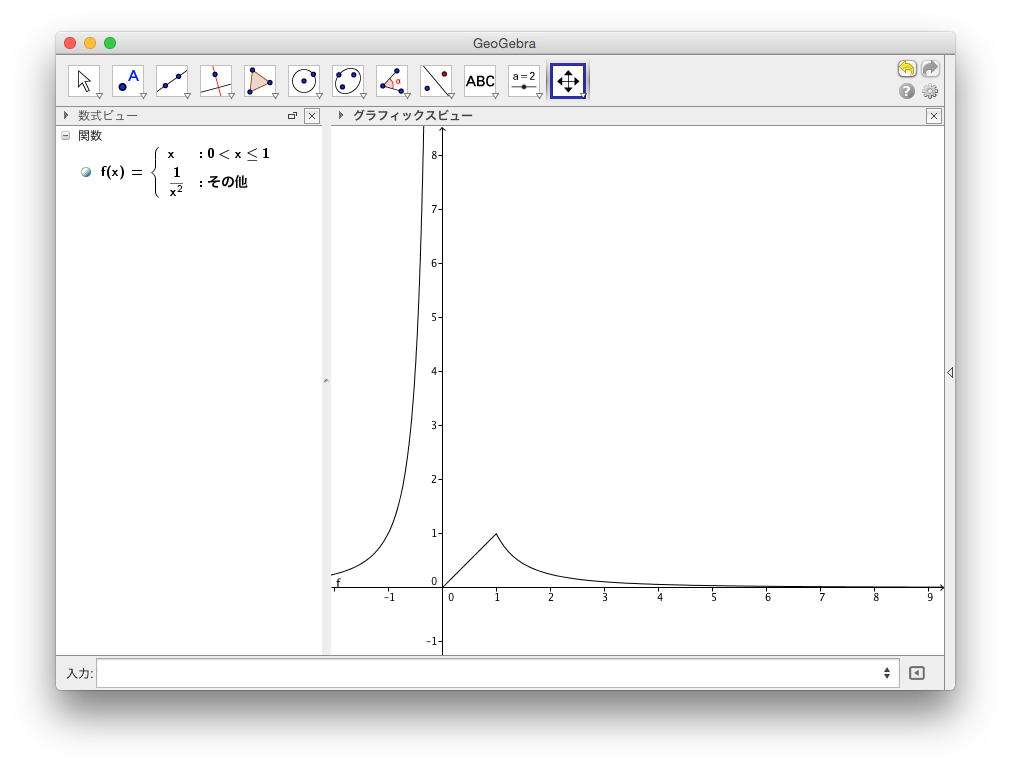Toggle the input help panel button

click(917, 673)
